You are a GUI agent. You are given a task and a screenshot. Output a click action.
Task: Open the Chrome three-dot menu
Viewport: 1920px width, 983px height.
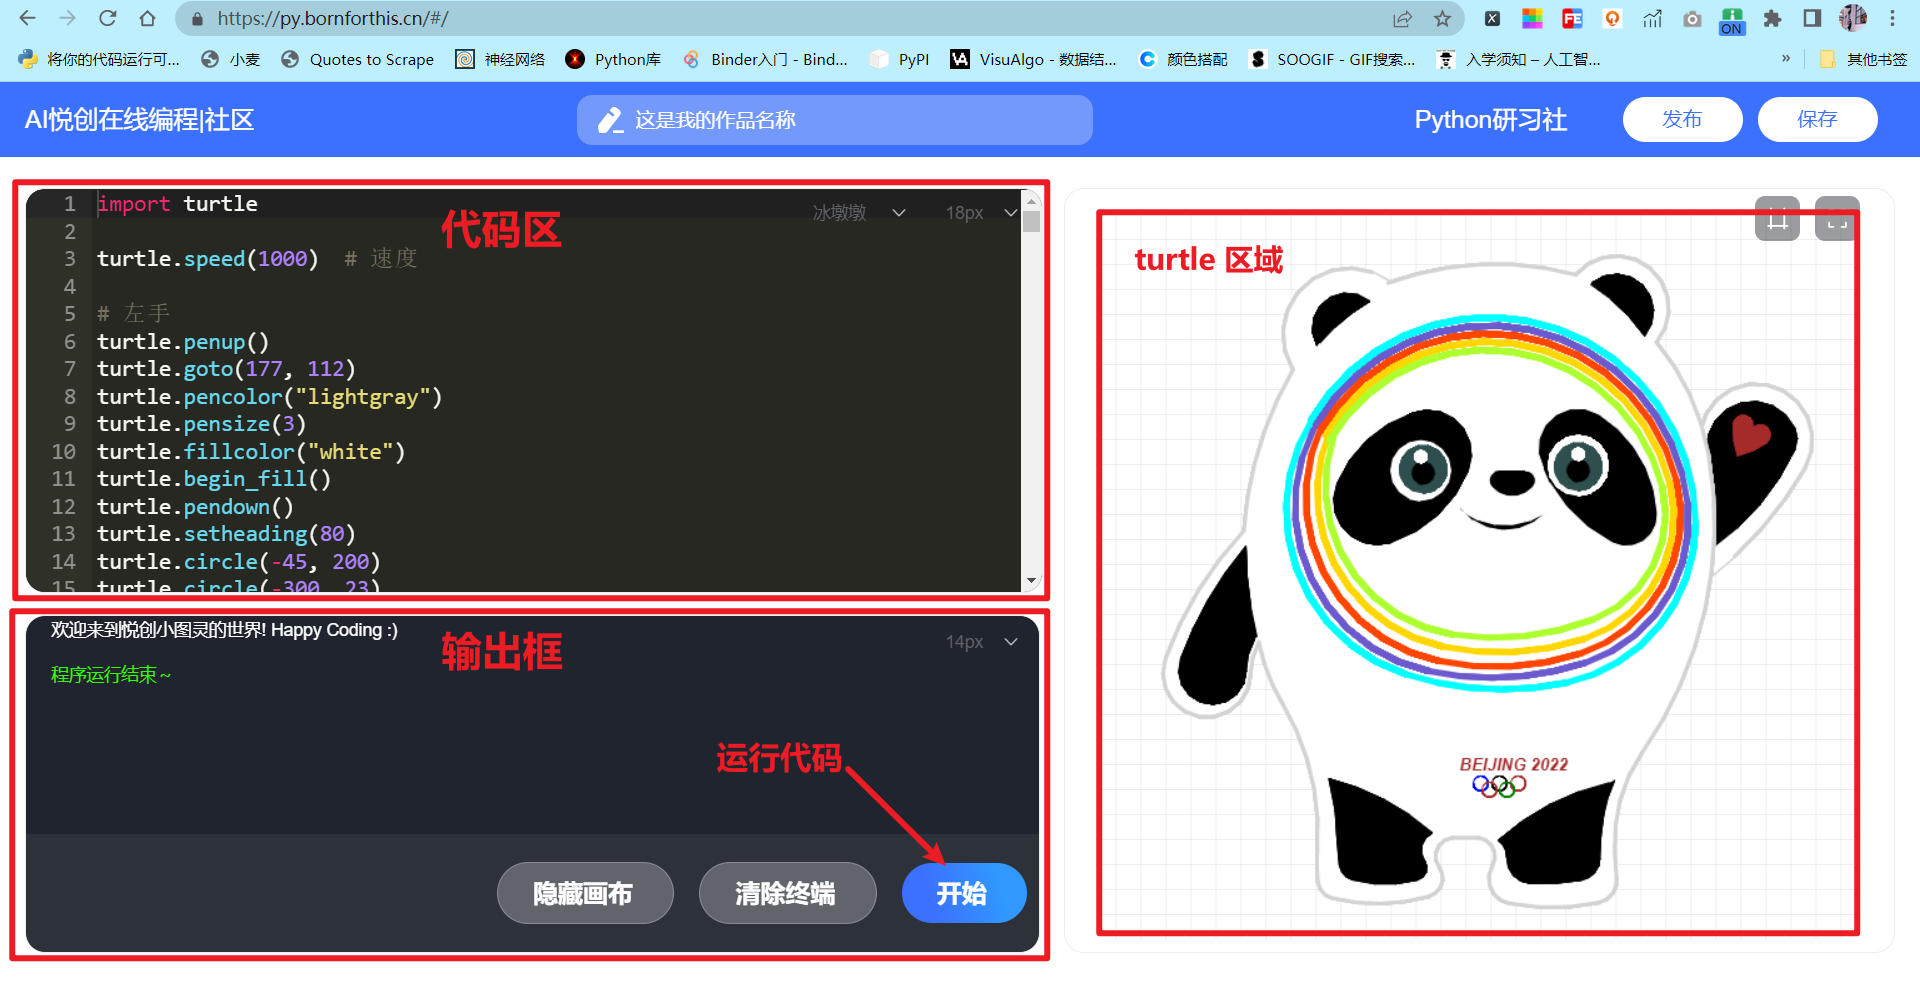tap(1892, 18)
